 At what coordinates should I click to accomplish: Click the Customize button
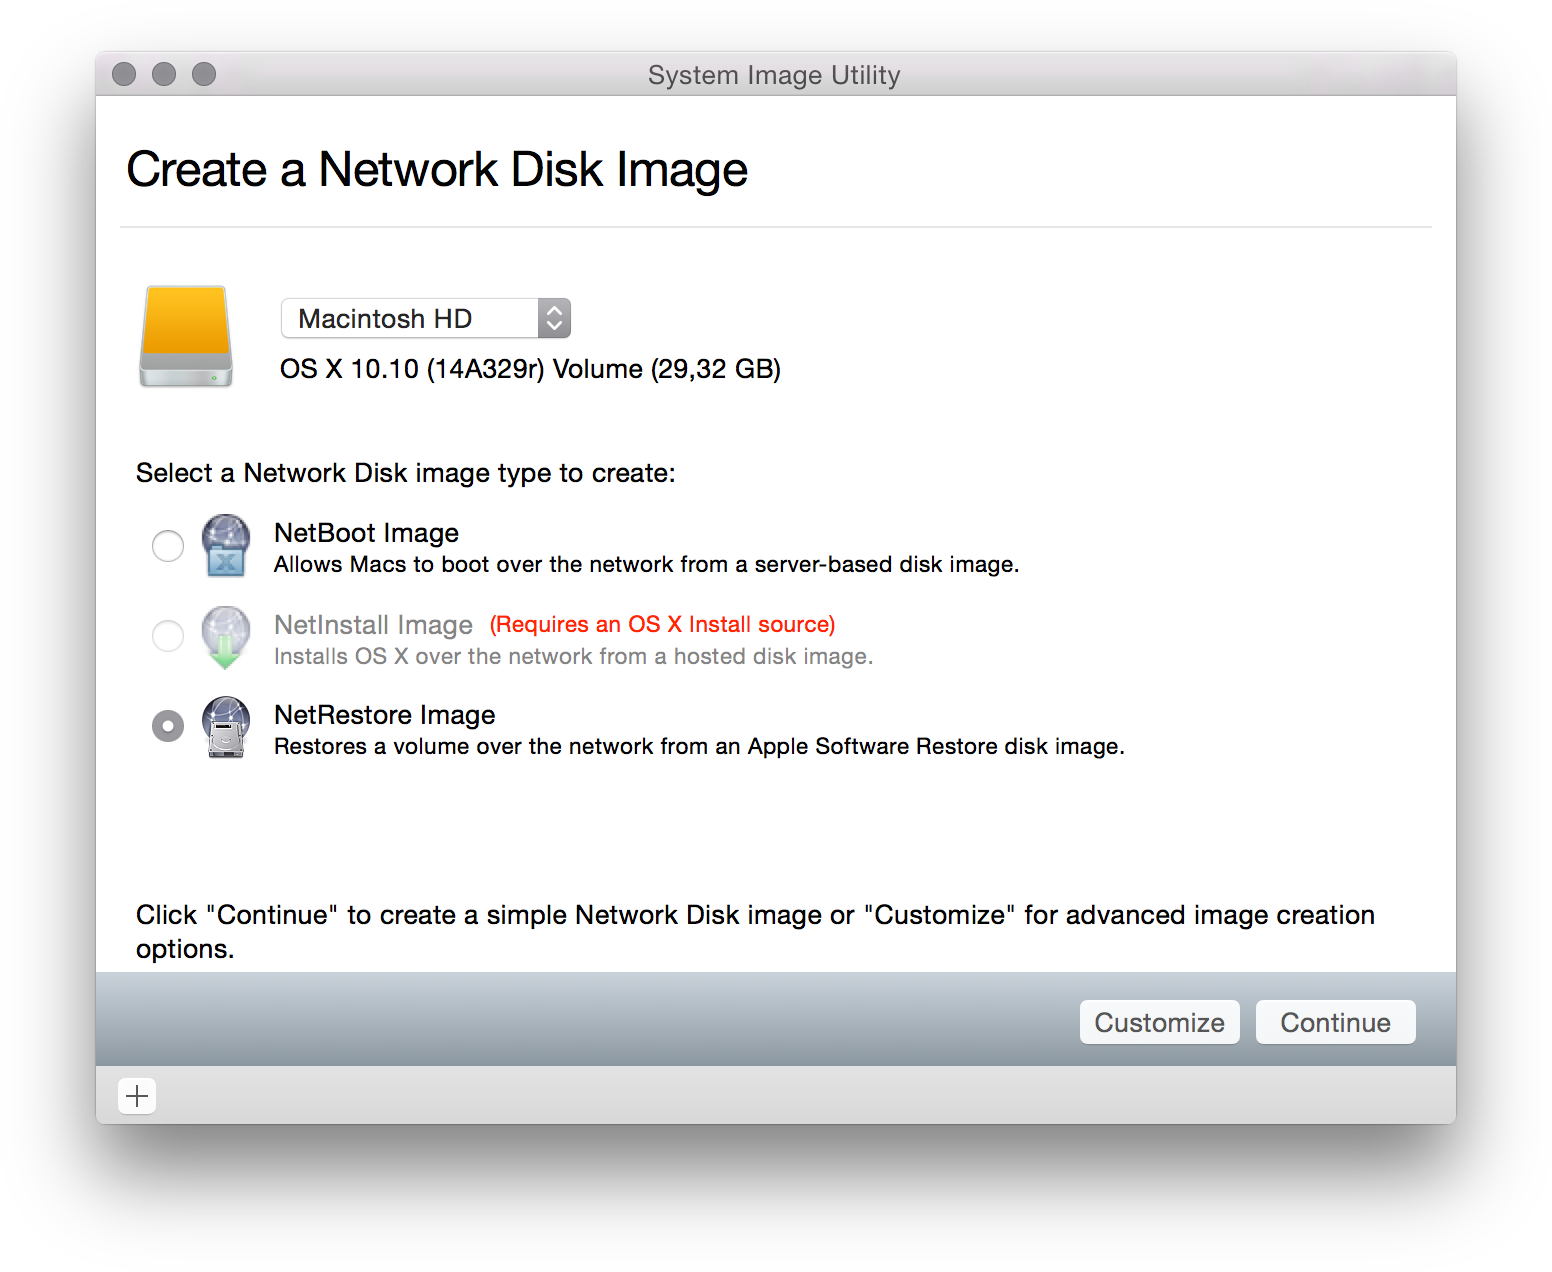pyautogui.click(x=1160, y=1022)
